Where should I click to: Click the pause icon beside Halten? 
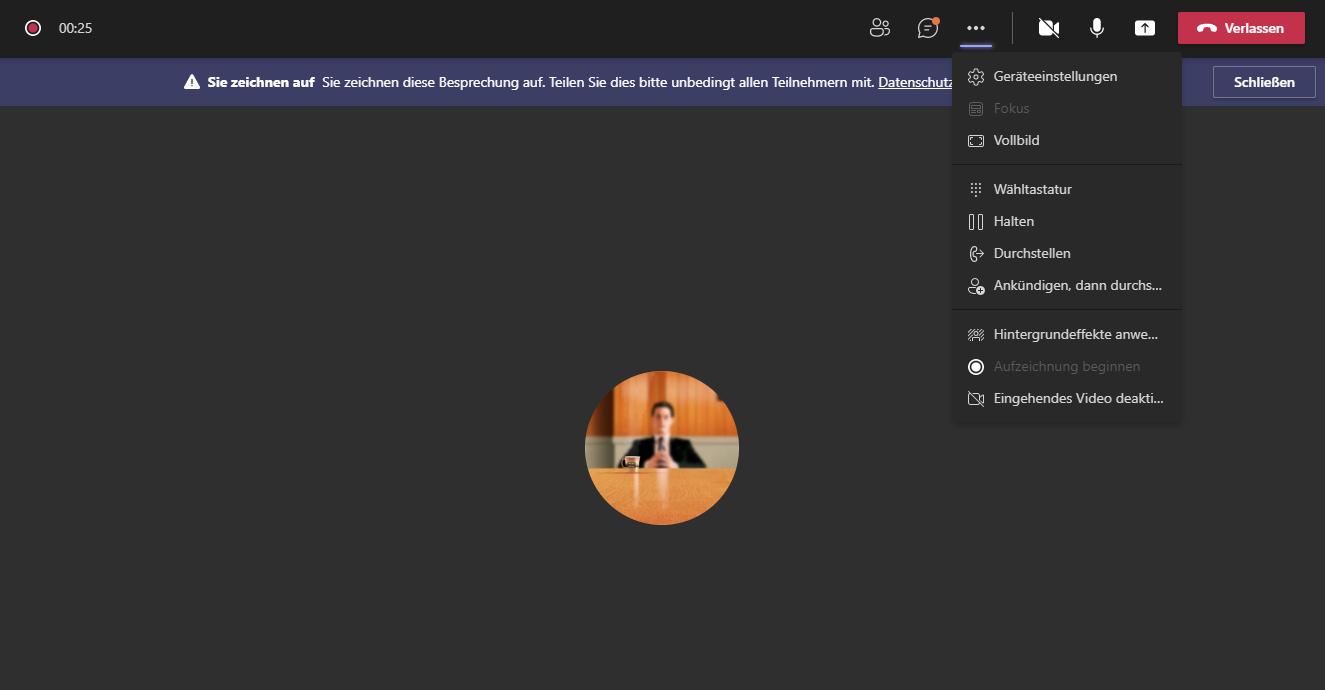(976, 221)
